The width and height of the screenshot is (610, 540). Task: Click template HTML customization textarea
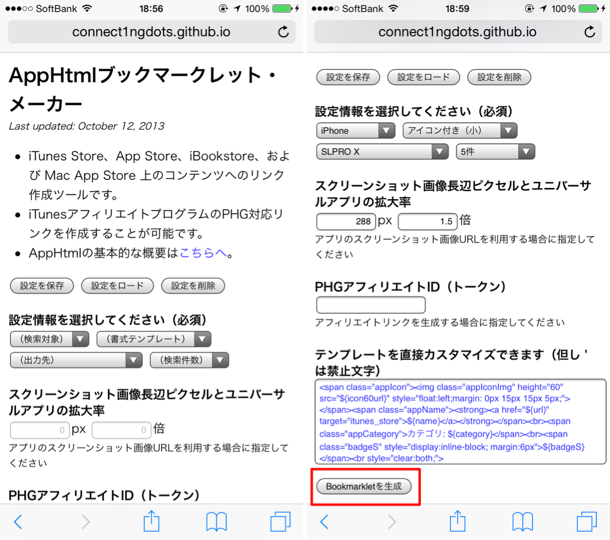click(461, 422)
